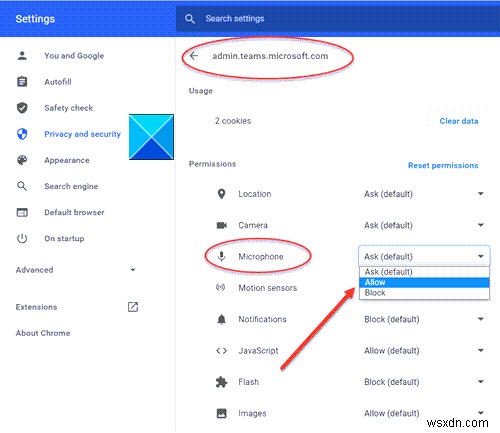The image size is (500, 433).
Task: Click Reset permissions button
Action: [443, 165]
